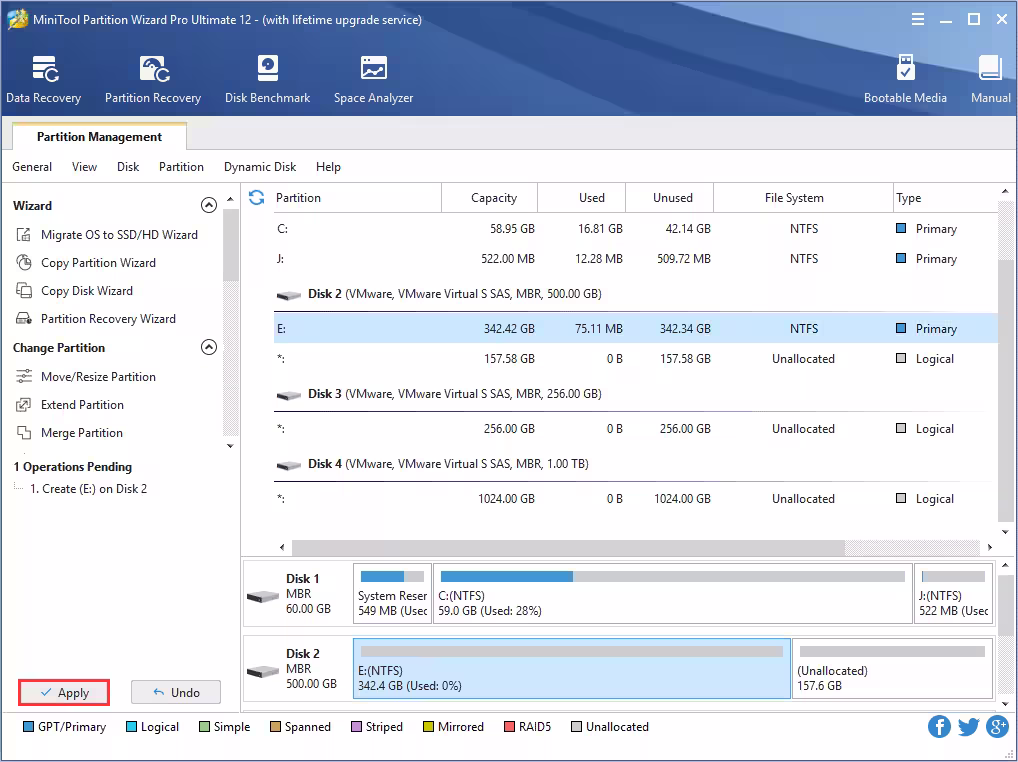This screenshot has width=1018, height=762.
Task: Open the Twitter share icon
Action: click(968, 726)
